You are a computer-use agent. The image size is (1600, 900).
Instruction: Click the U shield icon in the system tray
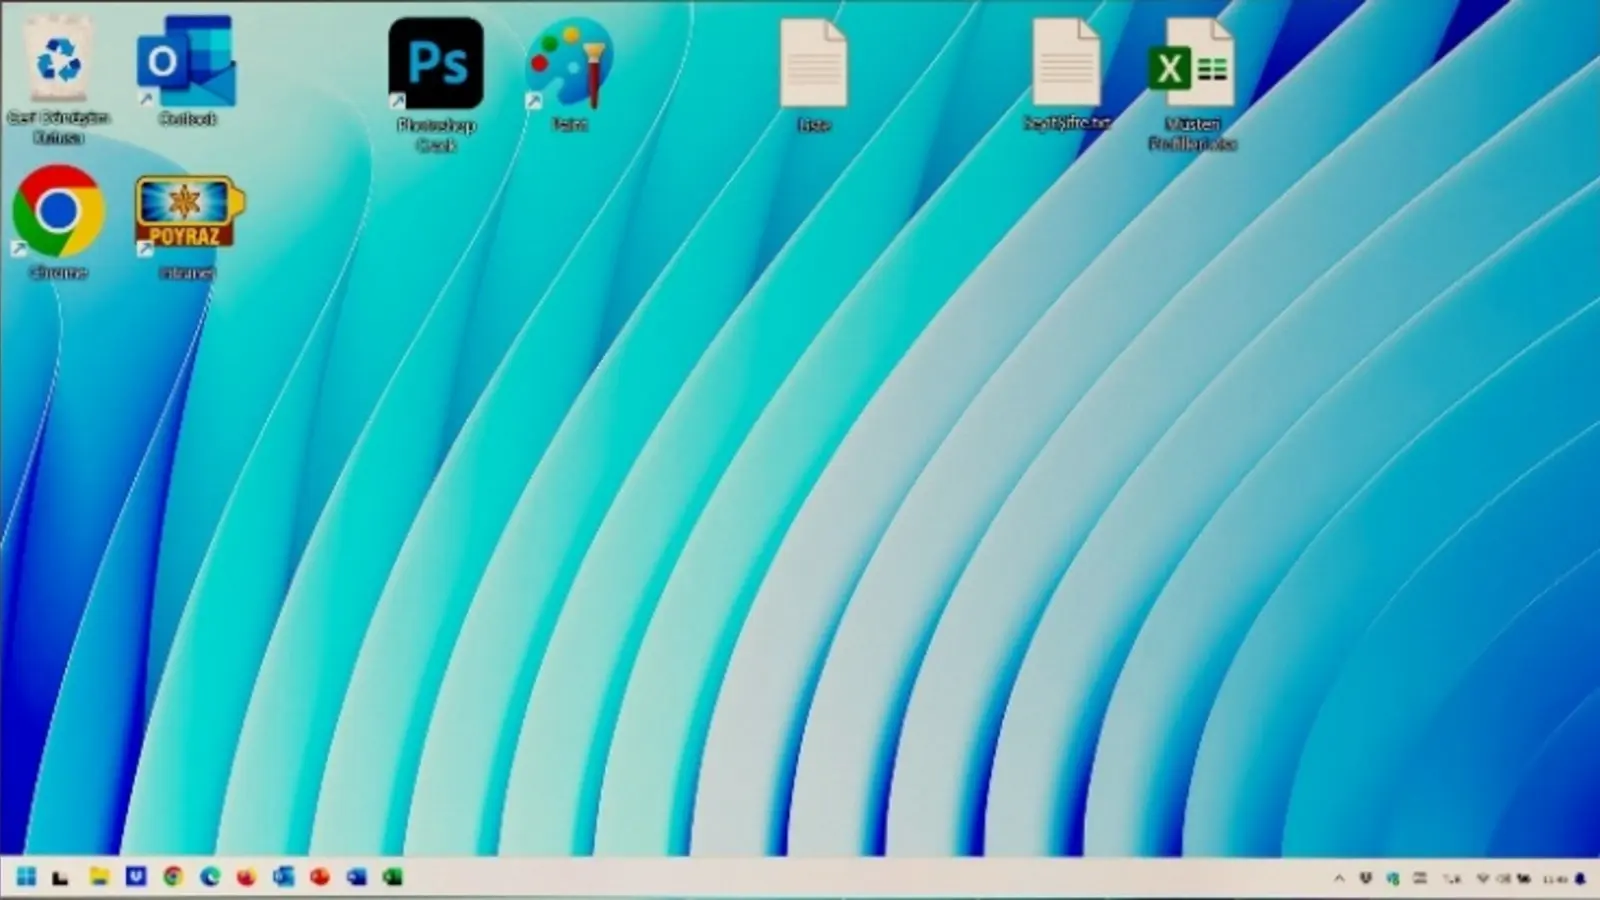[1365, 878]
